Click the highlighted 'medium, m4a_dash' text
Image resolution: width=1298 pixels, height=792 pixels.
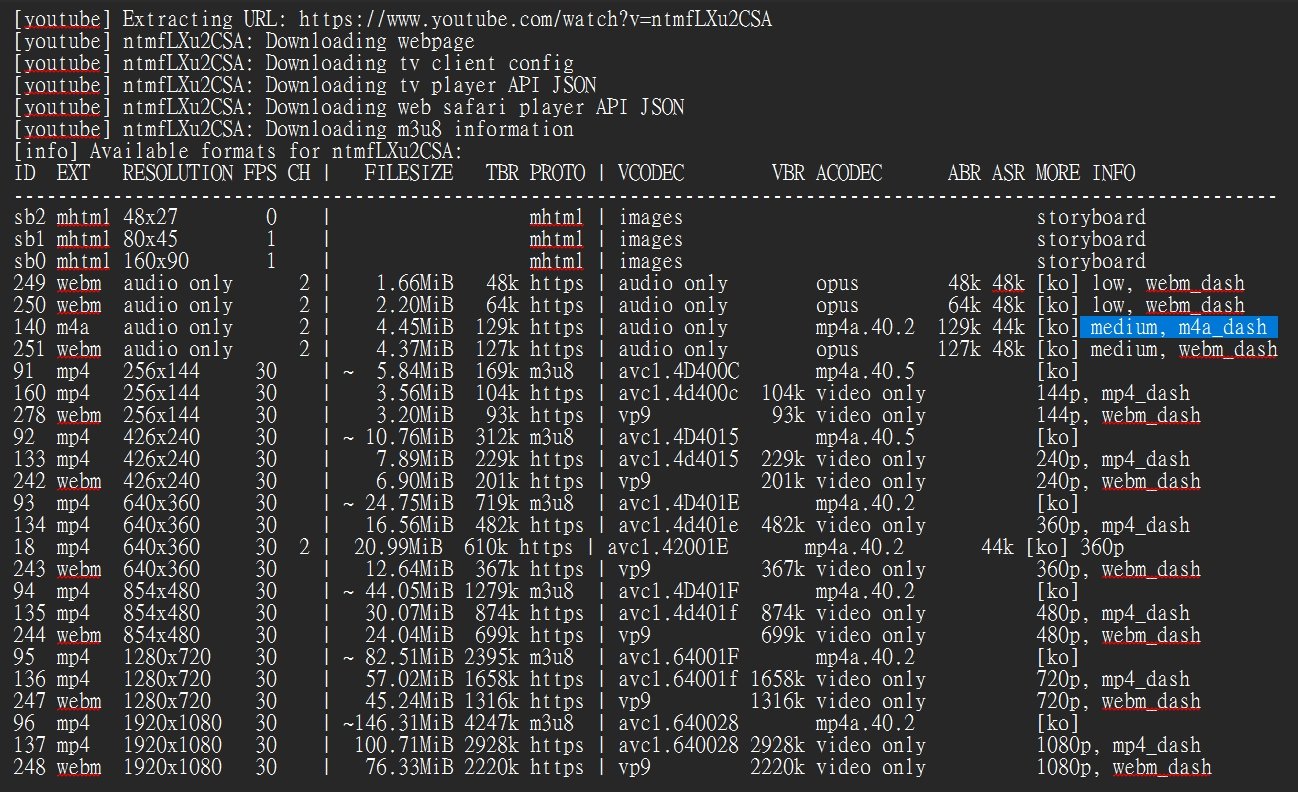tap(1178, 327)
